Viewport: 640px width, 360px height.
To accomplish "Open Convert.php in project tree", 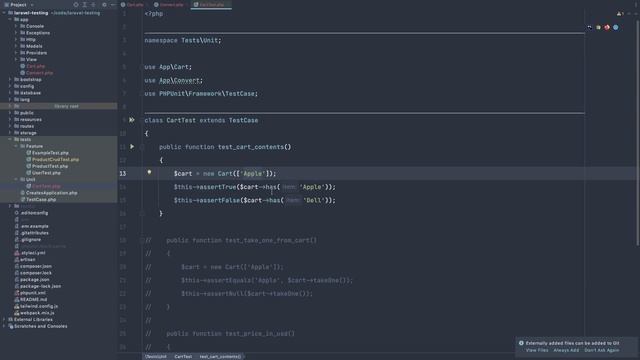I will coord(40,73).
